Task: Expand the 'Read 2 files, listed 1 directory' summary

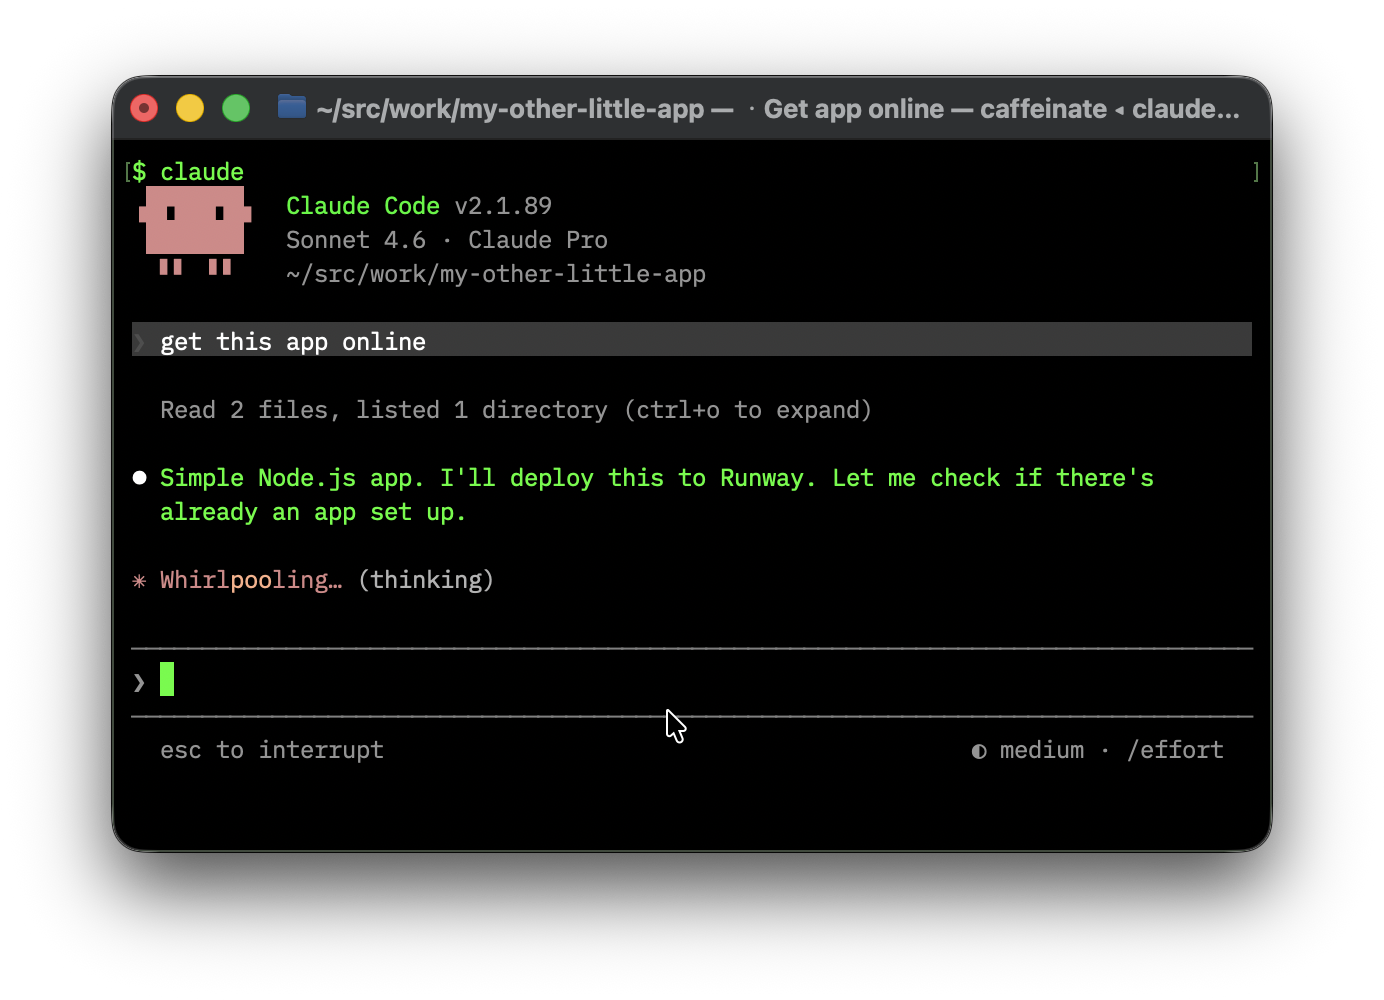Action: [515, 410]
